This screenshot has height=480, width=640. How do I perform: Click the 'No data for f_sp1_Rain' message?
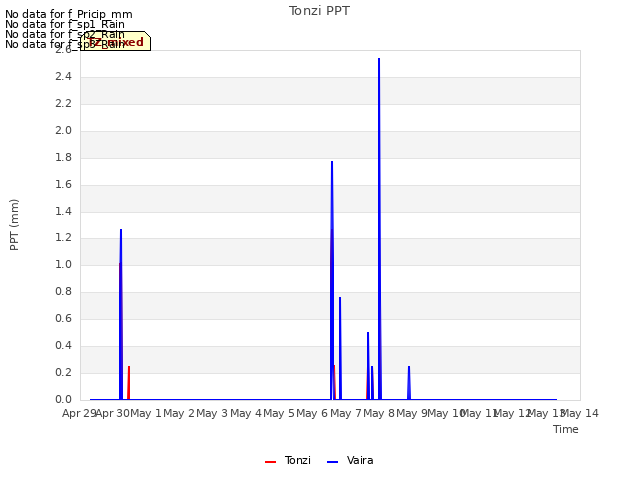click(x=65, y=24)
